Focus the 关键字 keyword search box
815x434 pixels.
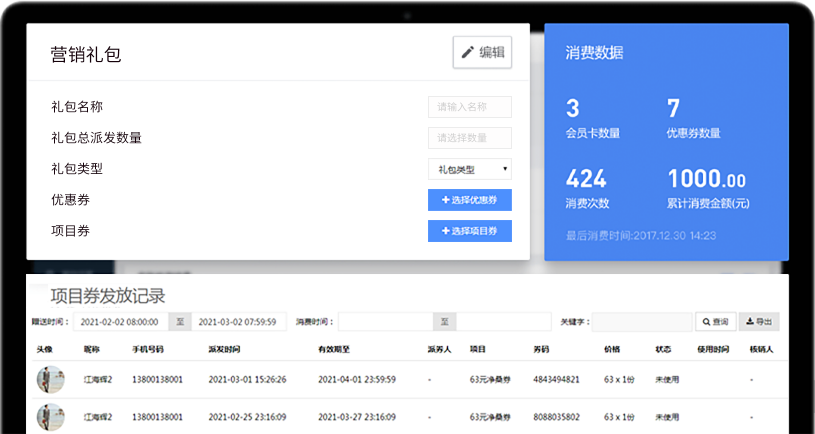[641, 322]
